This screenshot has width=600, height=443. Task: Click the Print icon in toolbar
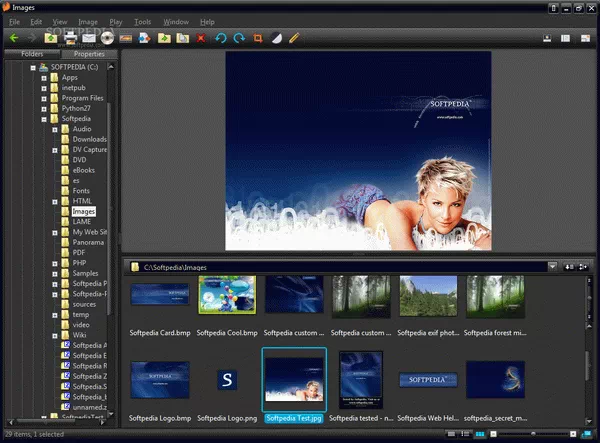[70, 38]
